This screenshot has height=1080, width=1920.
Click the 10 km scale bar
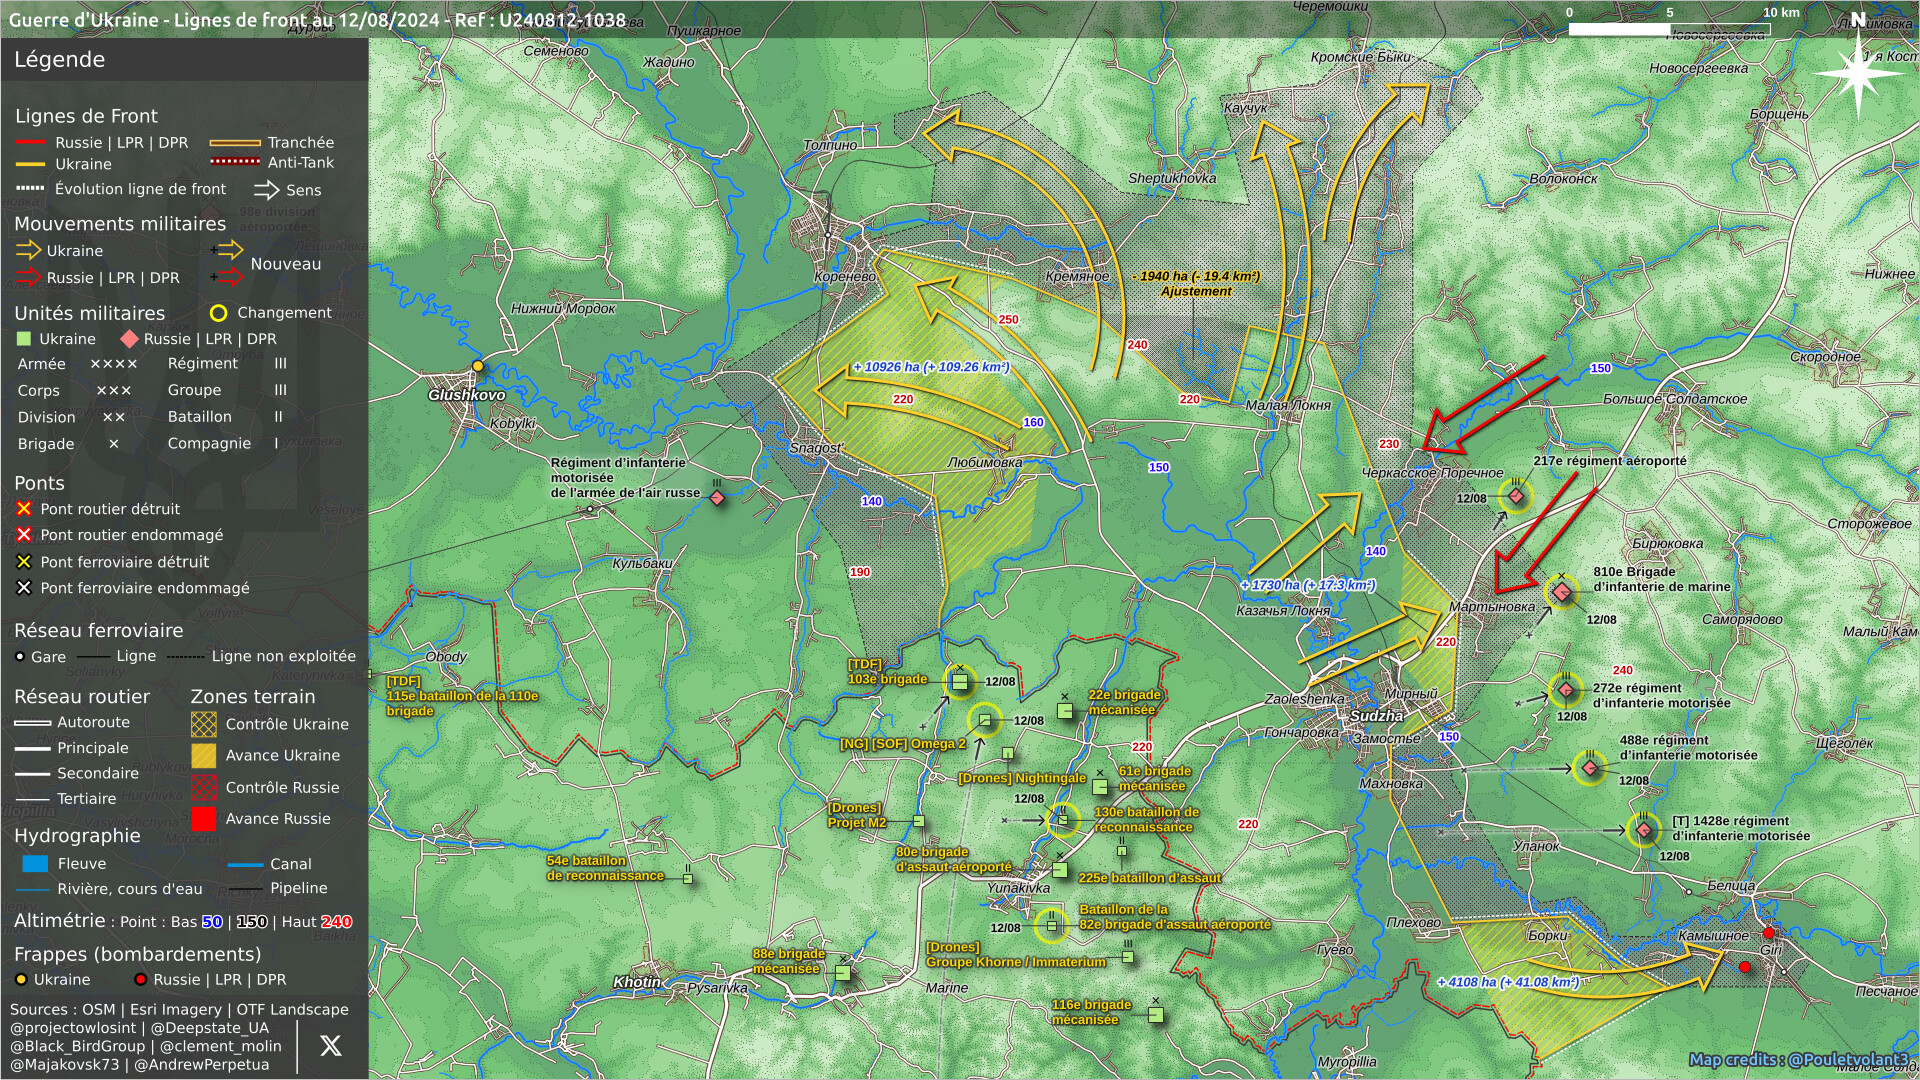pos(1668,28)
